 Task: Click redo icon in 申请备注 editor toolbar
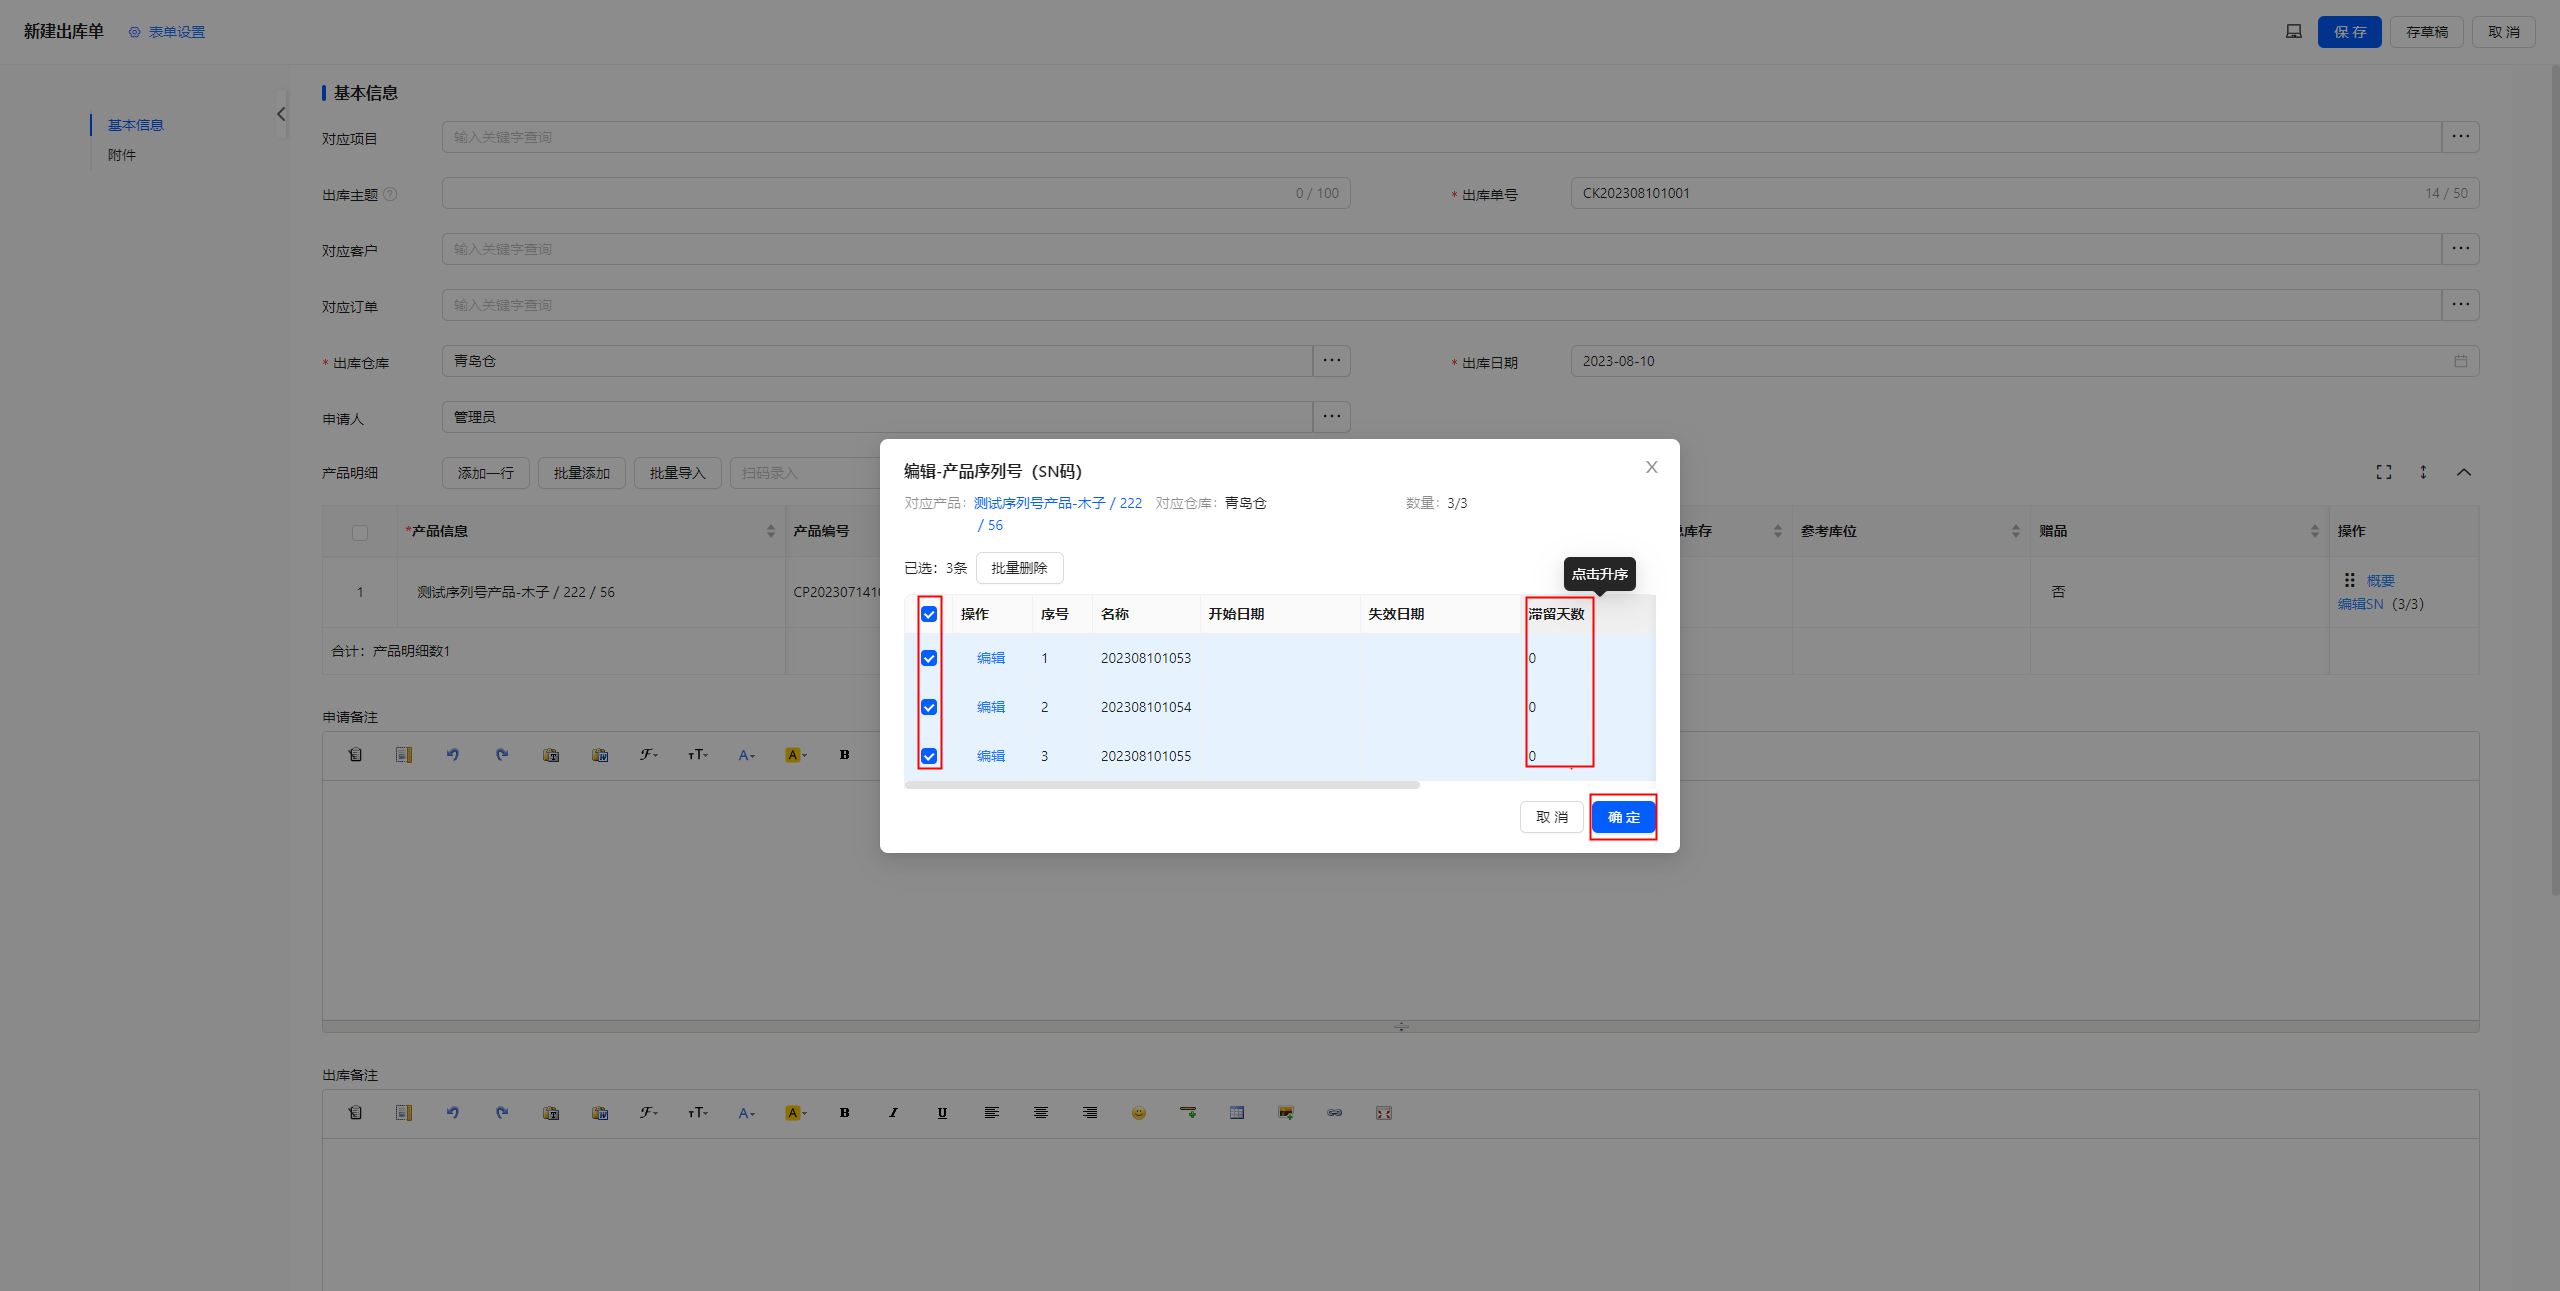(502, 755)
